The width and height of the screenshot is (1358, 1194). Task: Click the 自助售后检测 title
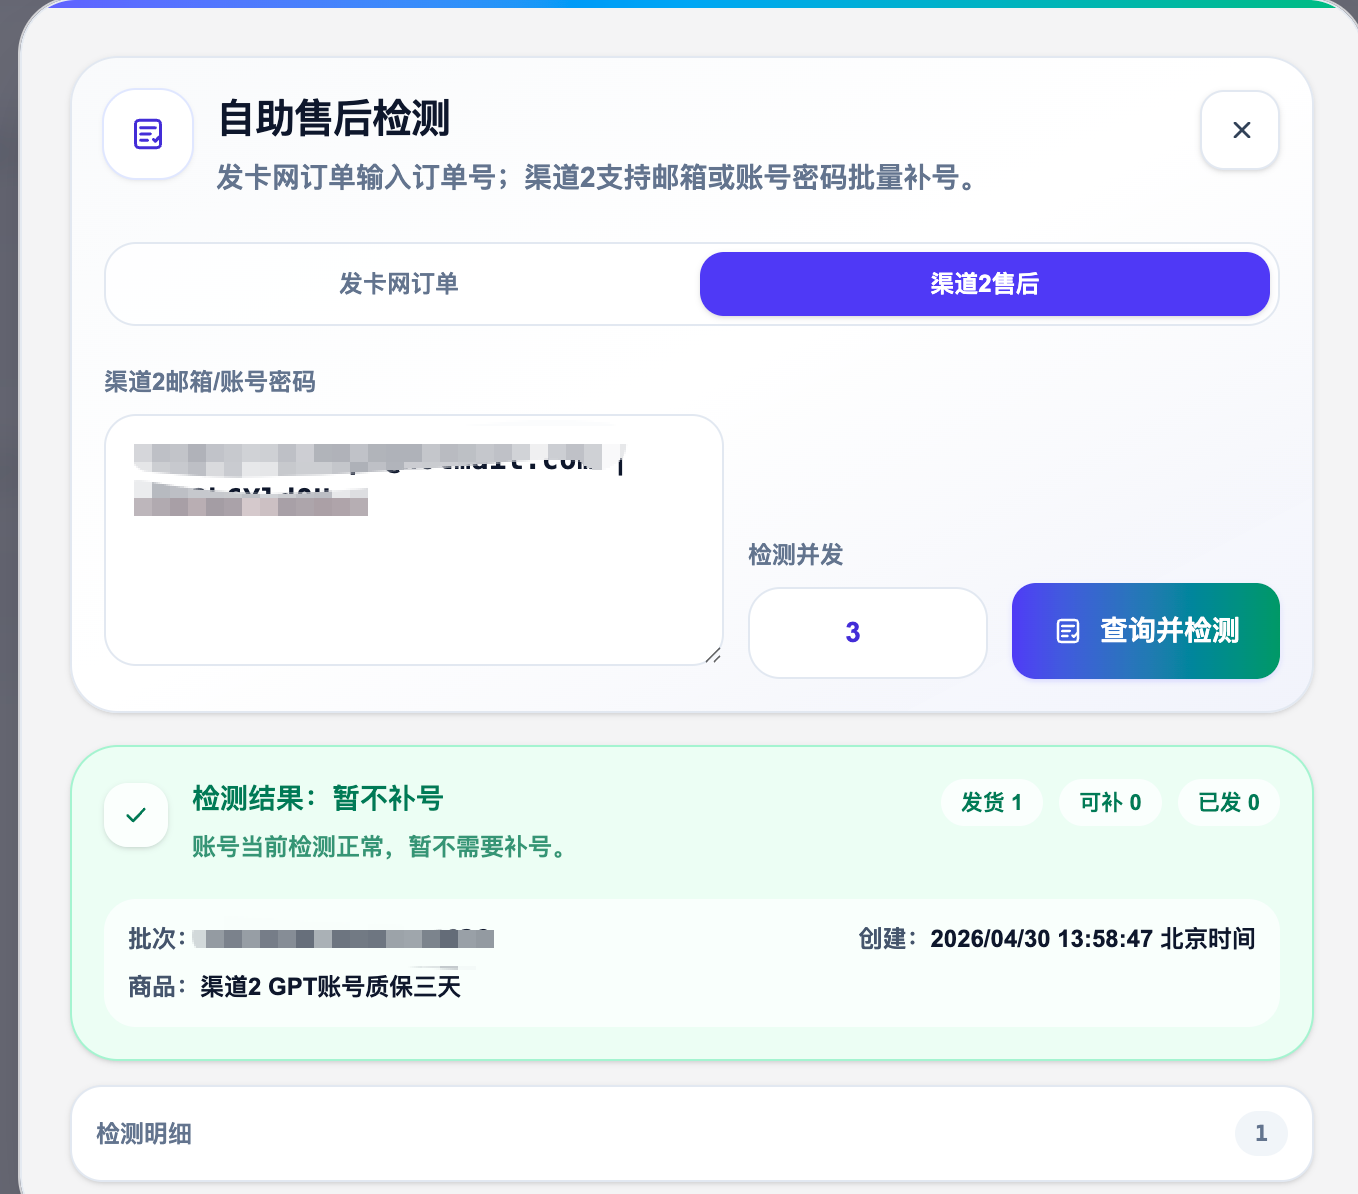[334, 118]
